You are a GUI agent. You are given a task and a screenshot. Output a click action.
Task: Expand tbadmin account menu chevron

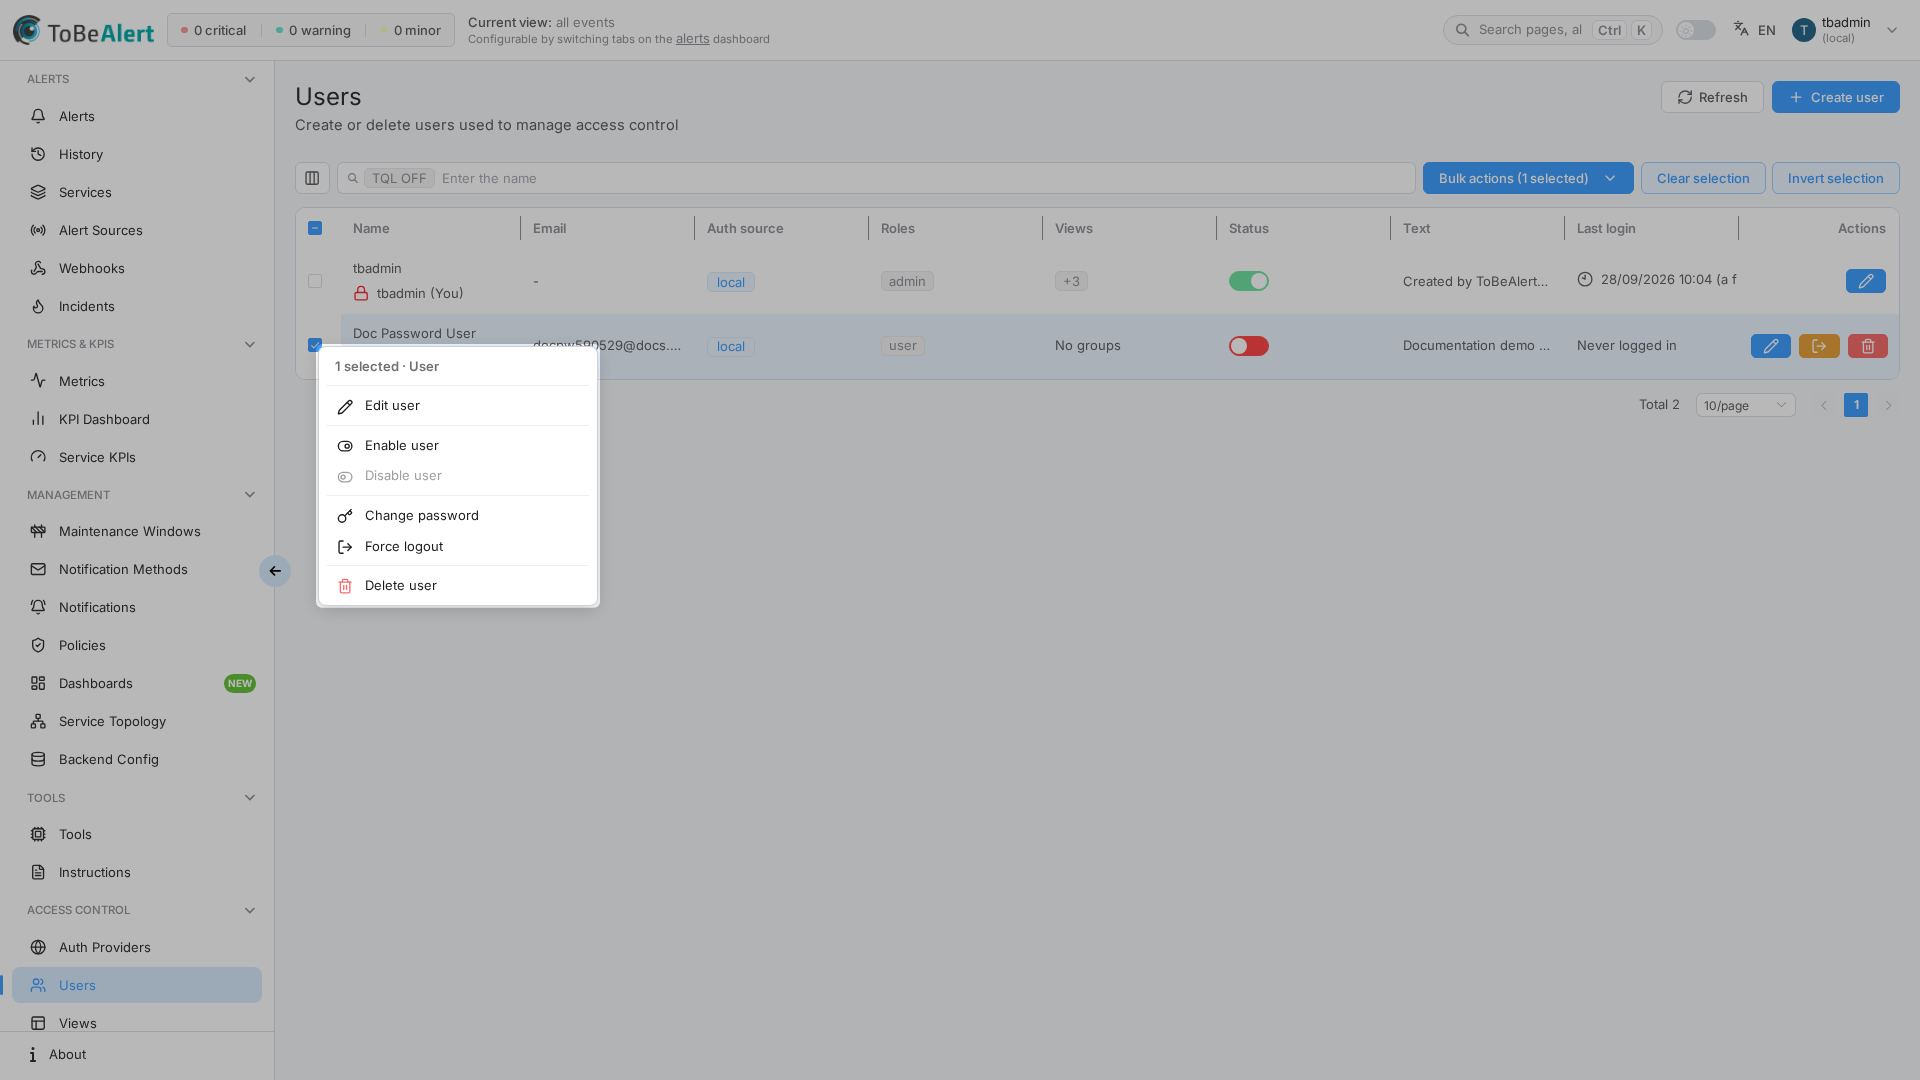click(1891, 30)
